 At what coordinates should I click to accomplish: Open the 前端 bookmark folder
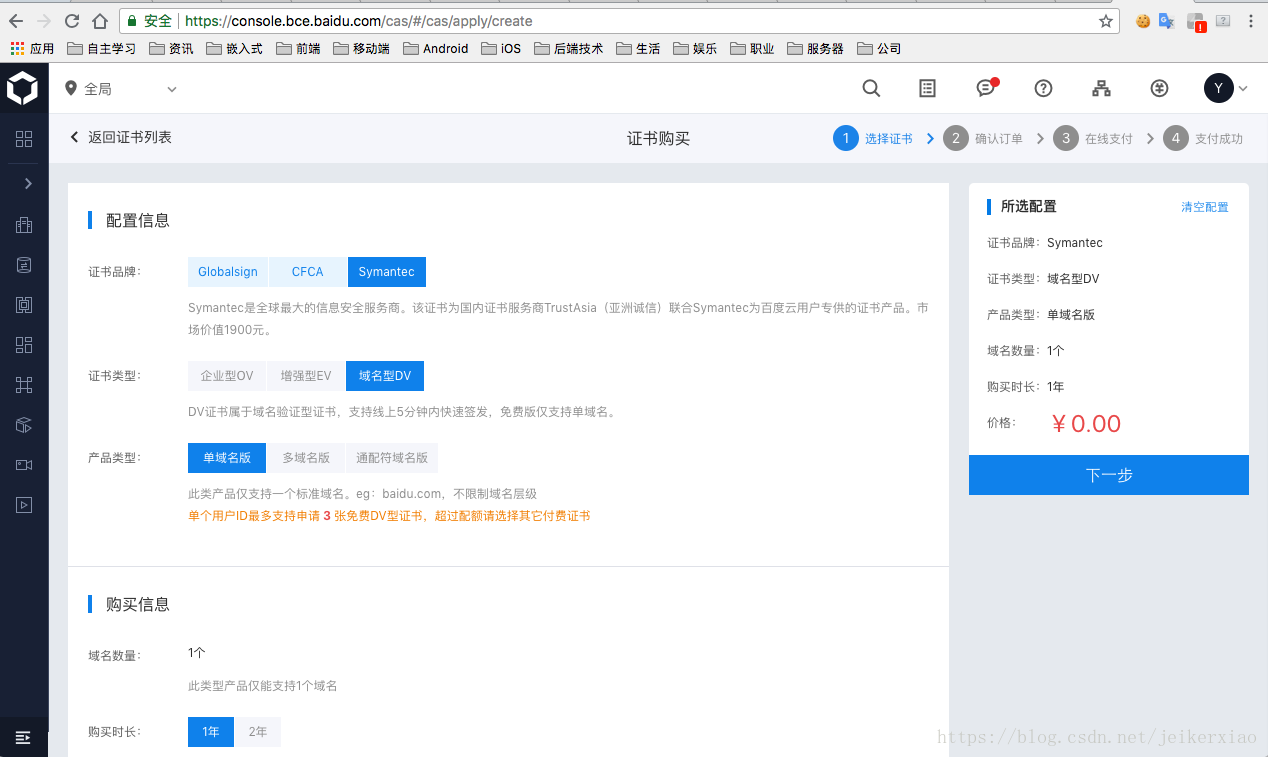tap(298, 48)
